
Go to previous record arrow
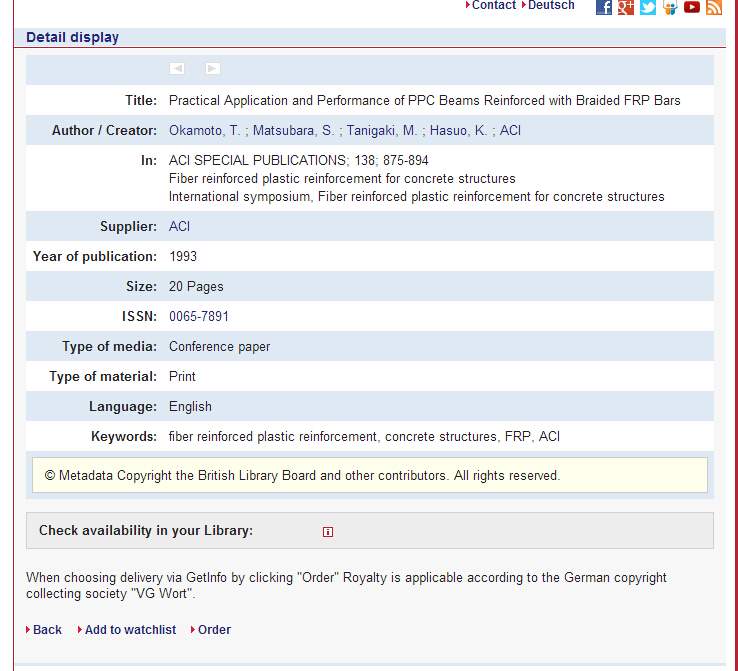[177, 69]
